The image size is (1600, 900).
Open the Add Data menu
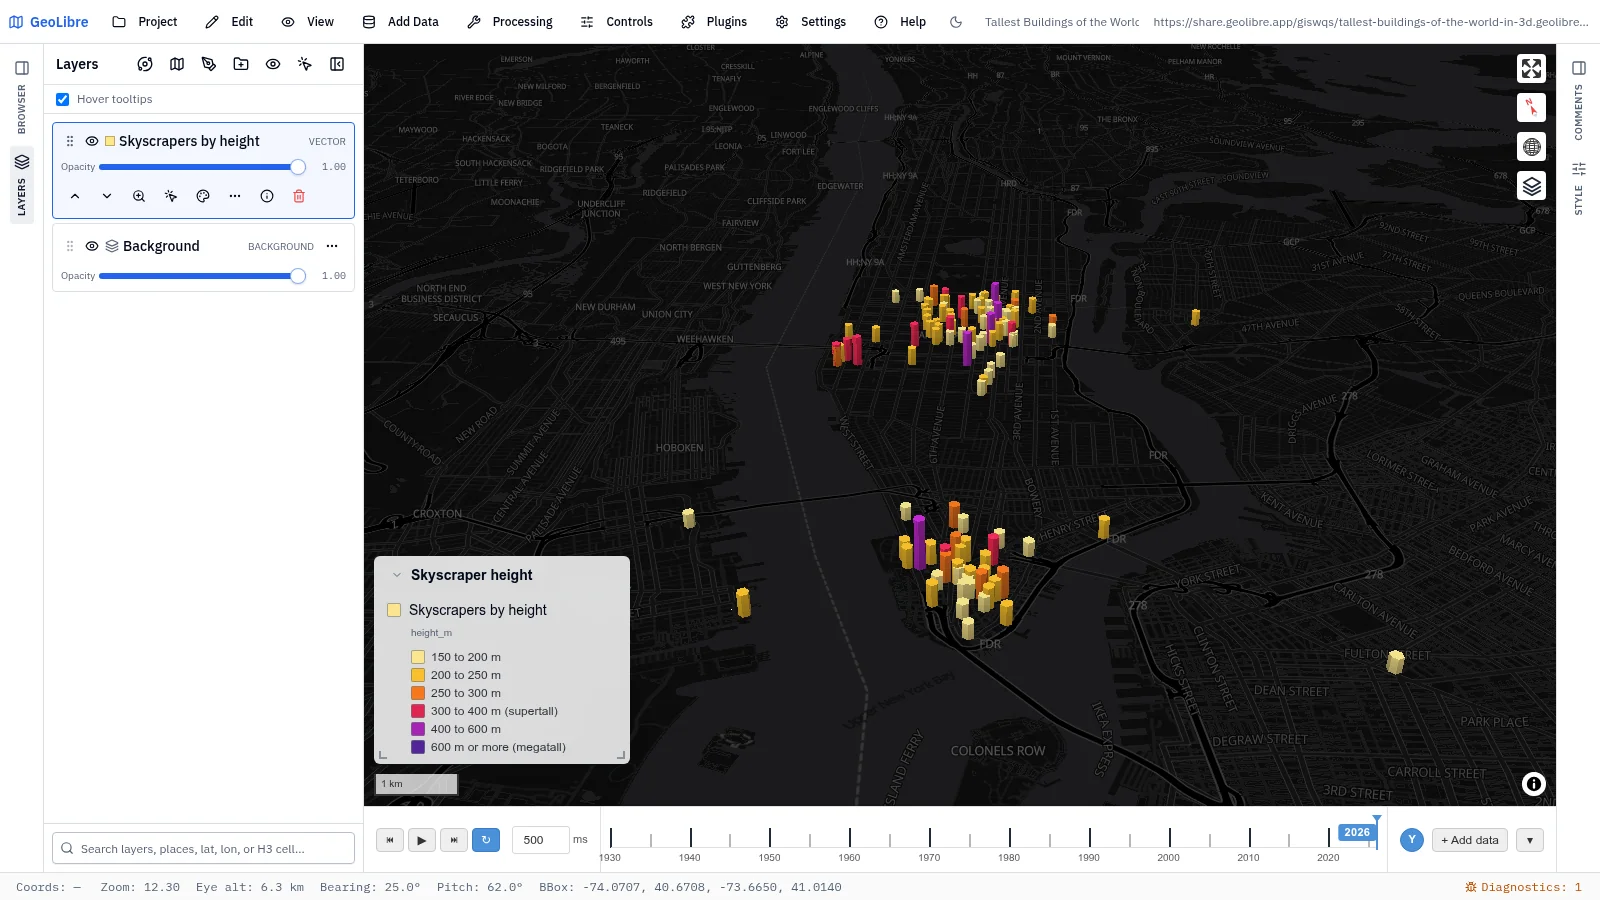tap(401, 22)
